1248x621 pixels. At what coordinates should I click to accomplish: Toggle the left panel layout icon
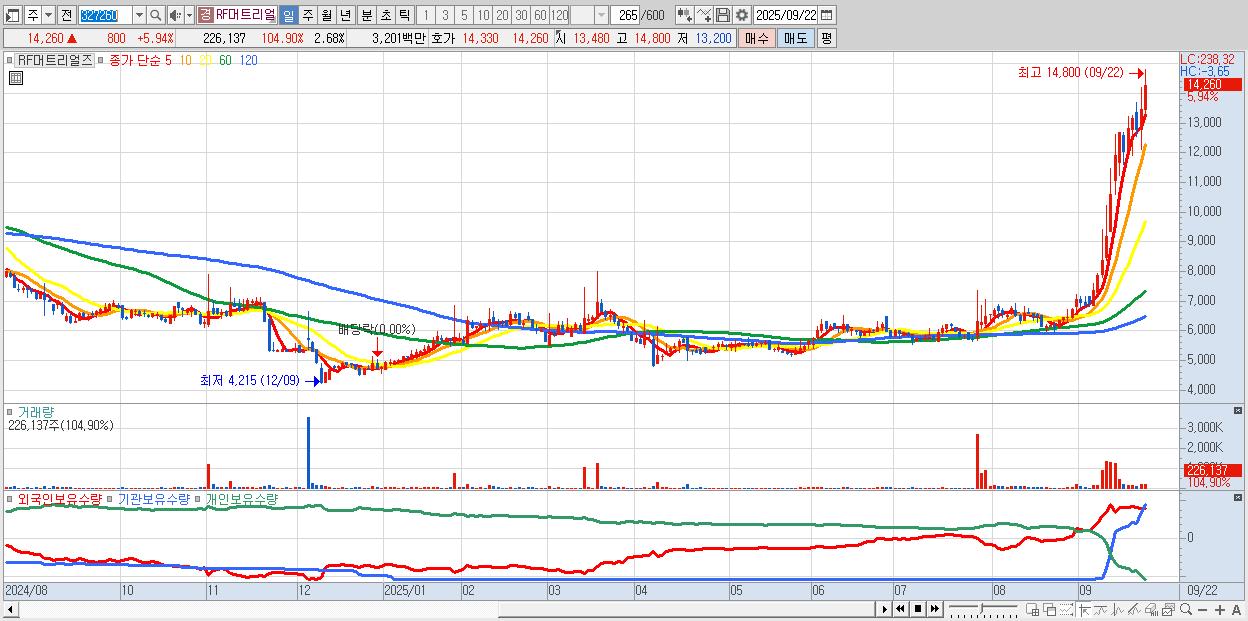(x=13, y=15)
